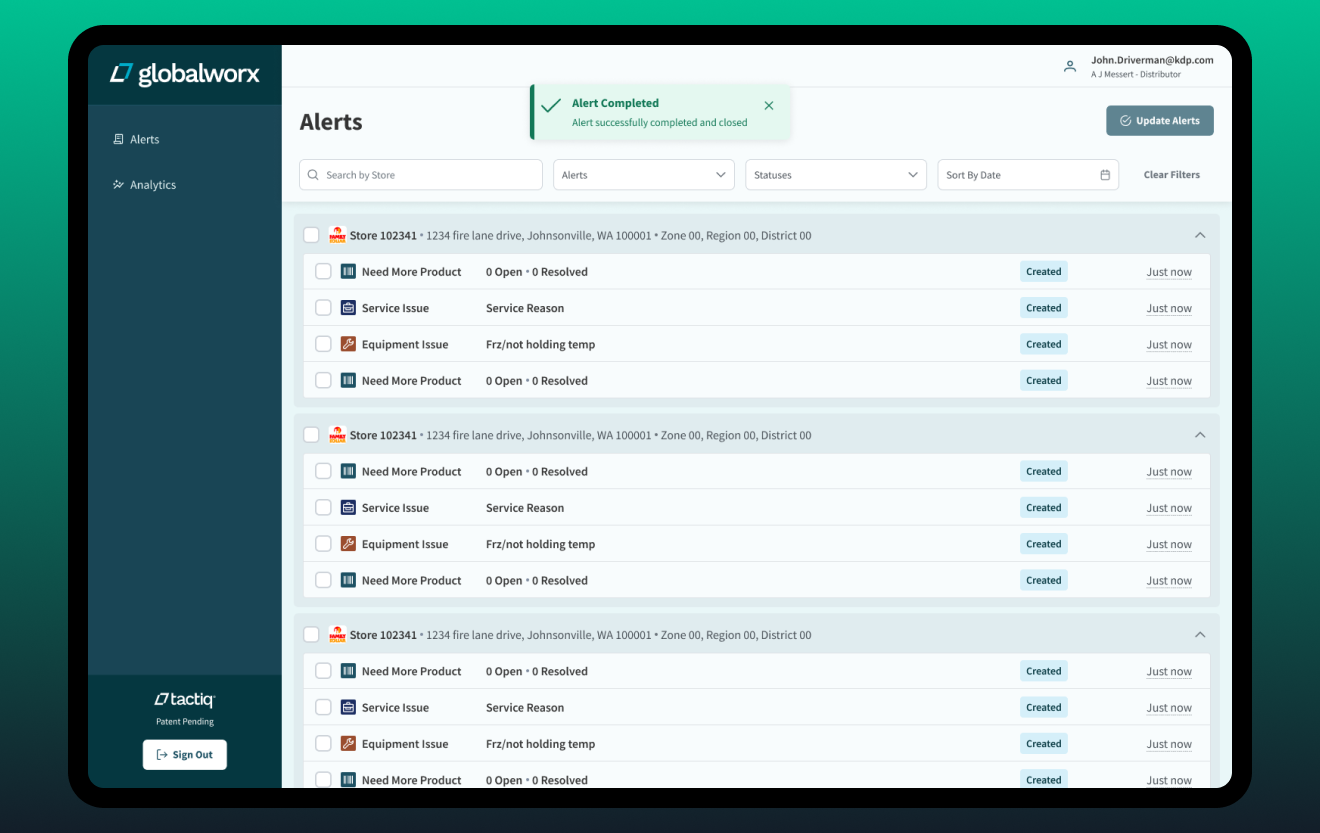This screenshot has height=833, width=1320.
Task: Click the barcode icon of the top card's last Need More Product
Action: [348, 380]
